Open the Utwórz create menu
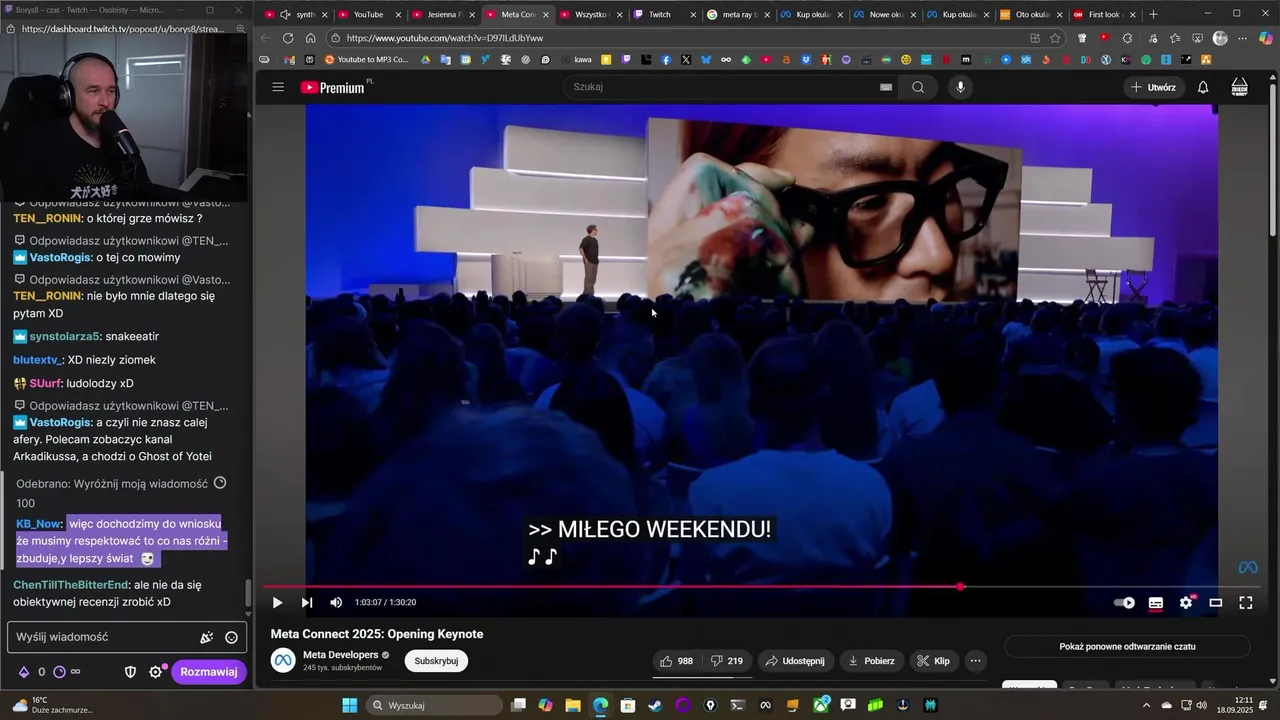1280x720 pixels. [1153, 87]
